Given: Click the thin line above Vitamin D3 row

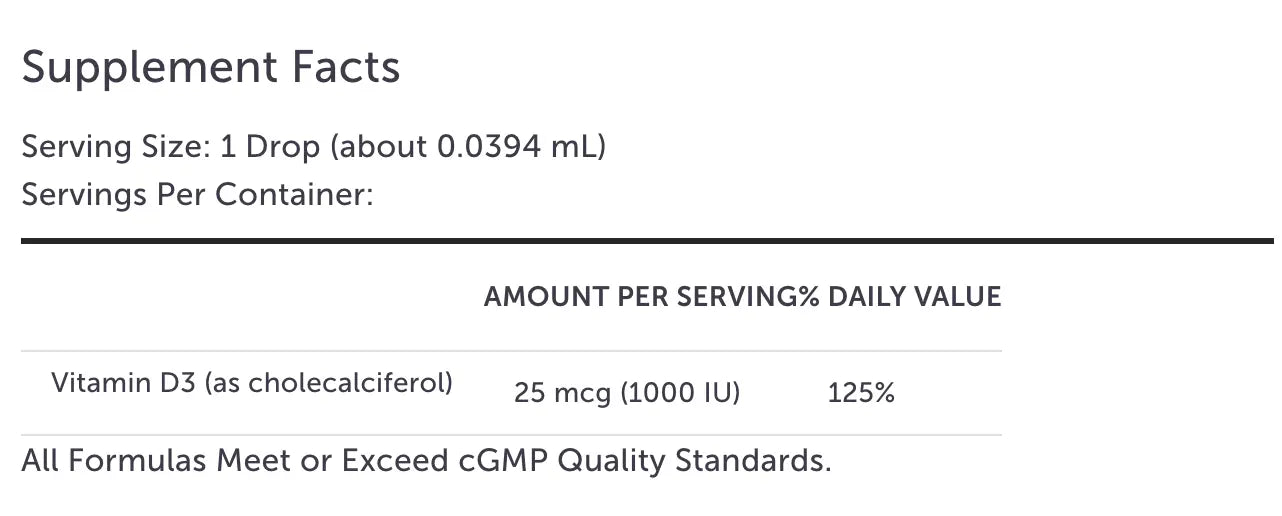Looking at the screenshot, I should pyautogui.click(x=511, y=351).
